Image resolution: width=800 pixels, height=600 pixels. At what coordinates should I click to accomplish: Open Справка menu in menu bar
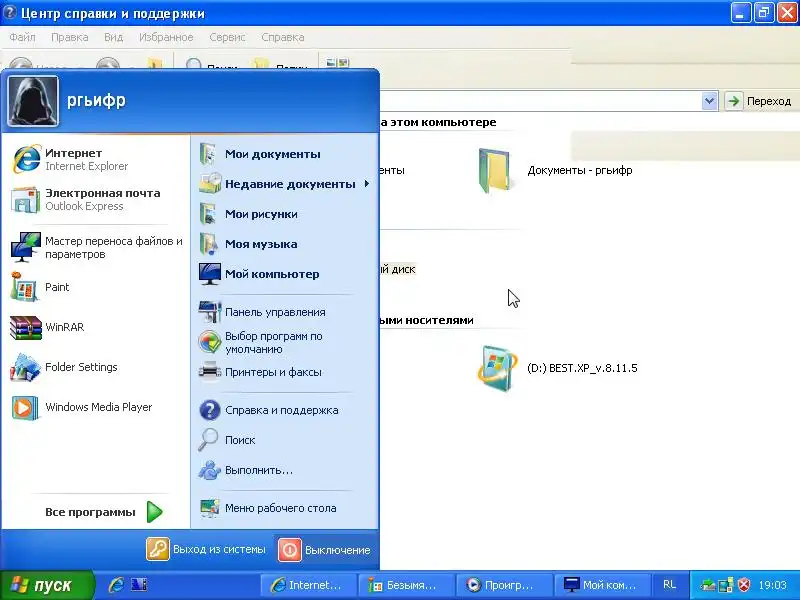coord(283,37)
